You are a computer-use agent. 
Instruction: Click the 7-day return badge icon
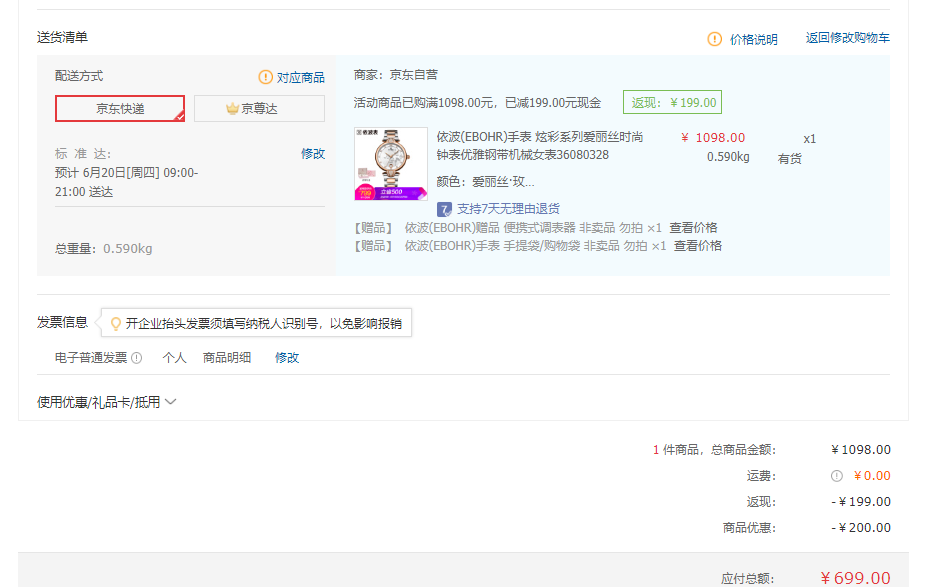(444, 209)
